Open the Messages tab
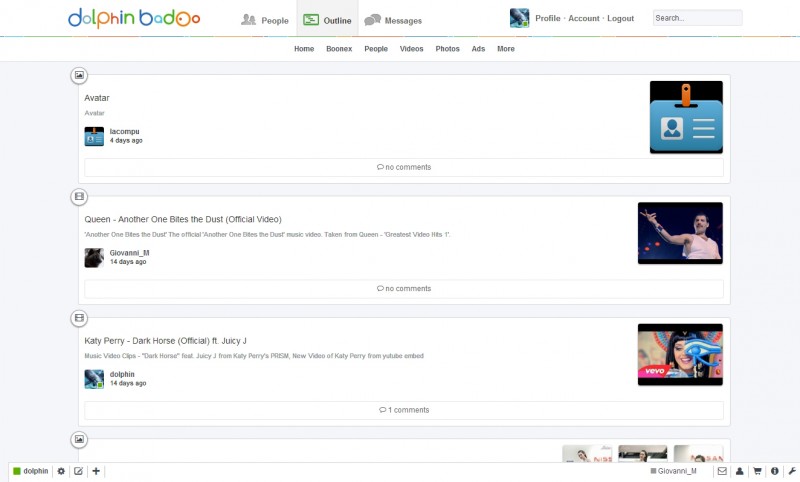The width and height of the screenshot is (800, 482). coord(393,20)
